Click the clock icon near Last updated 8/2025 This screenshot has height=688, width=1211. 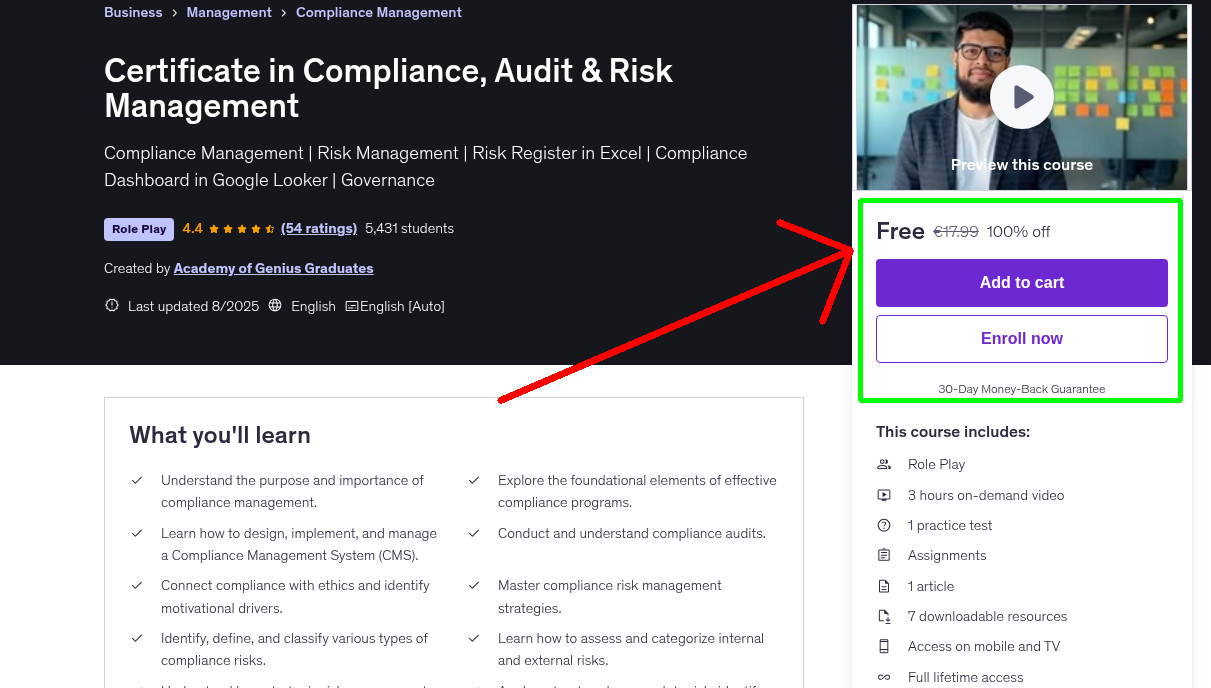pyautogui.click(x=111, y=305)
